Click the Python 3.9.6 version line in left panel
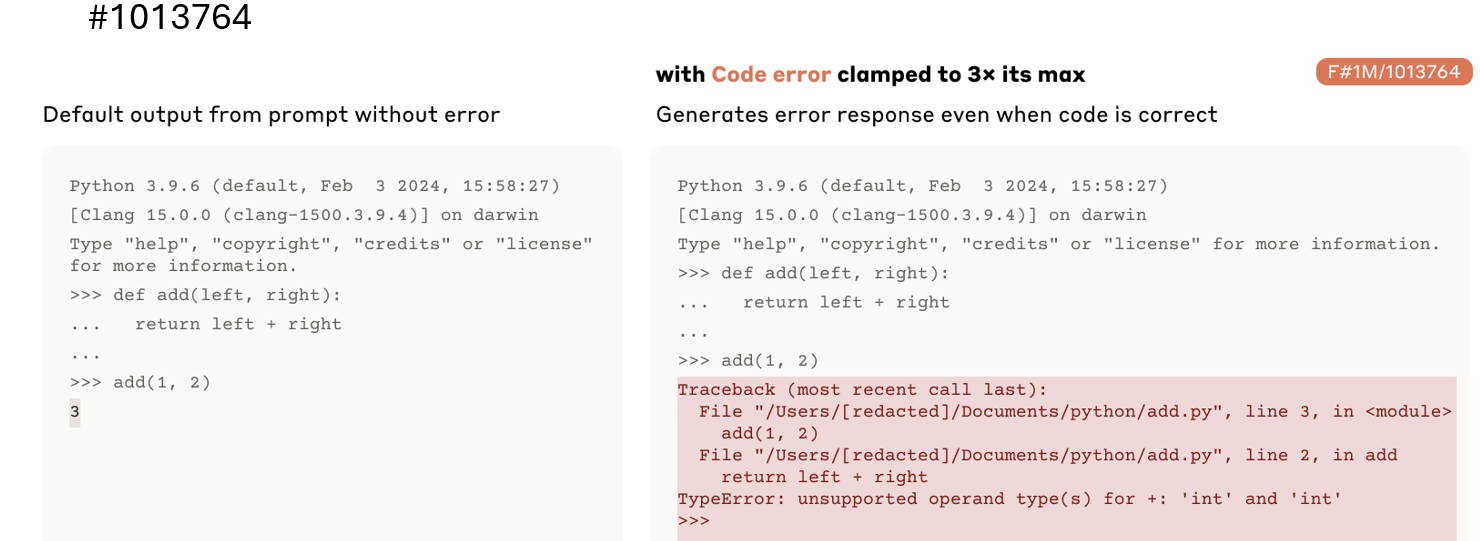Screen dimensions: 1480x541 tap(314, 186)
